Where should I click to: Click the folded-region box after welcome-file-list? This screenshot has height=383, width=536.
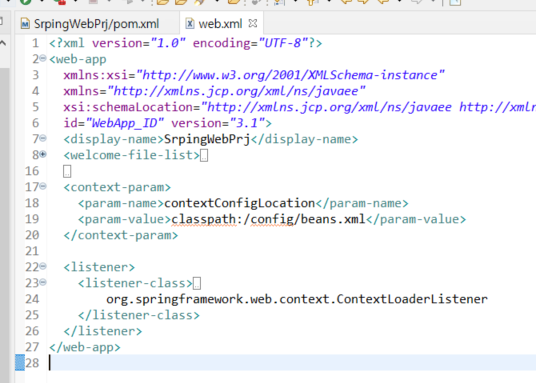tap(204, 156)
